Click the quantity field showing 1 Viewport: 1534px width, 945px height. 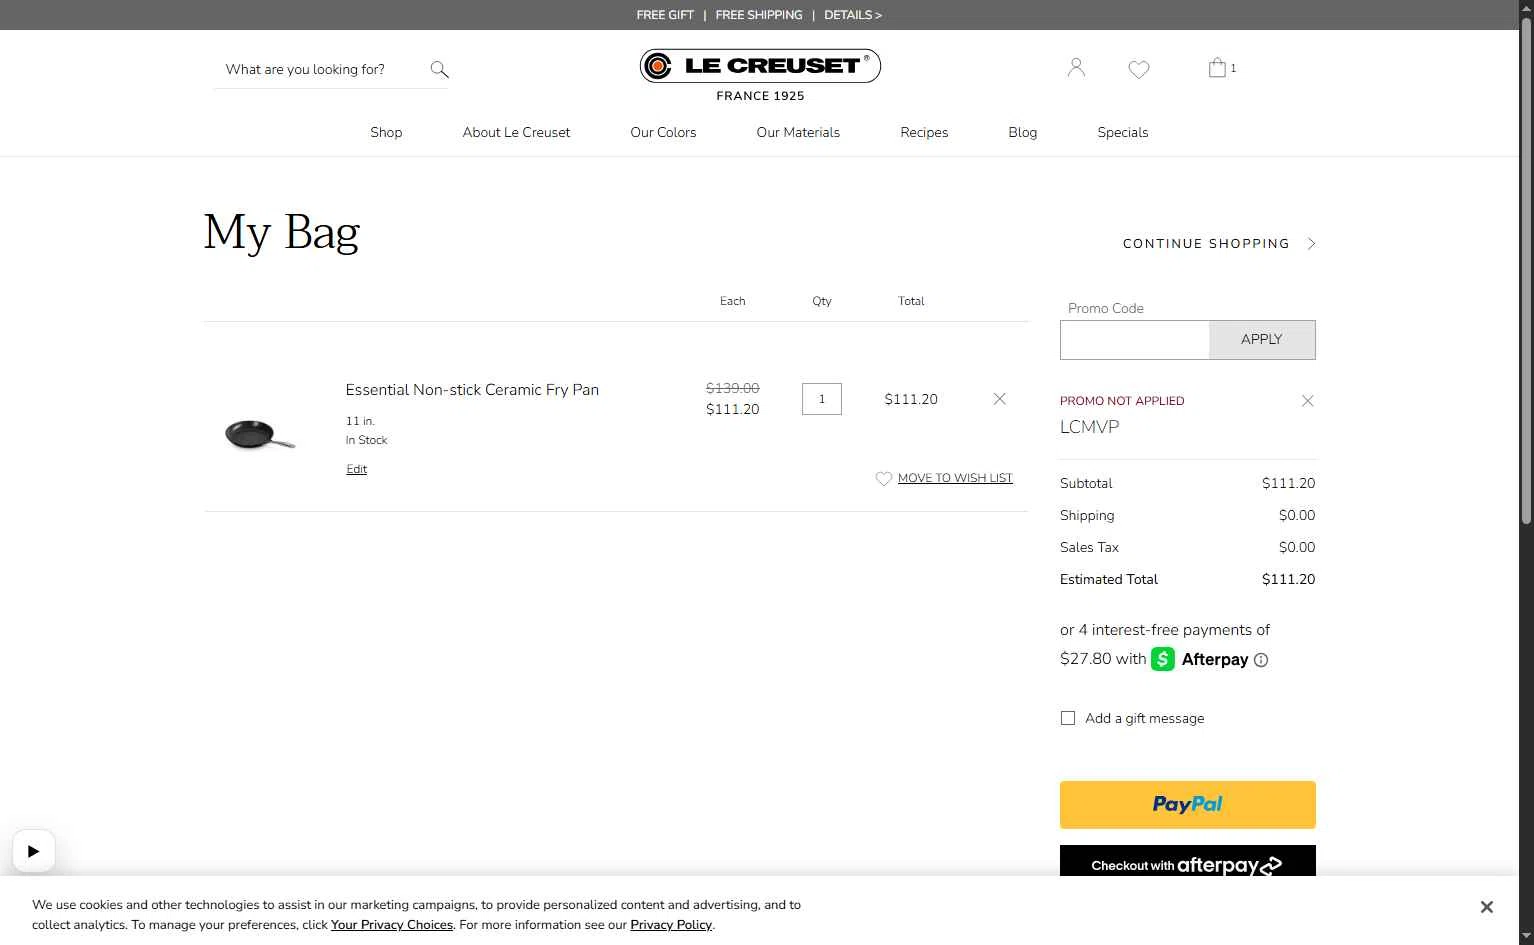click(822, 399)
